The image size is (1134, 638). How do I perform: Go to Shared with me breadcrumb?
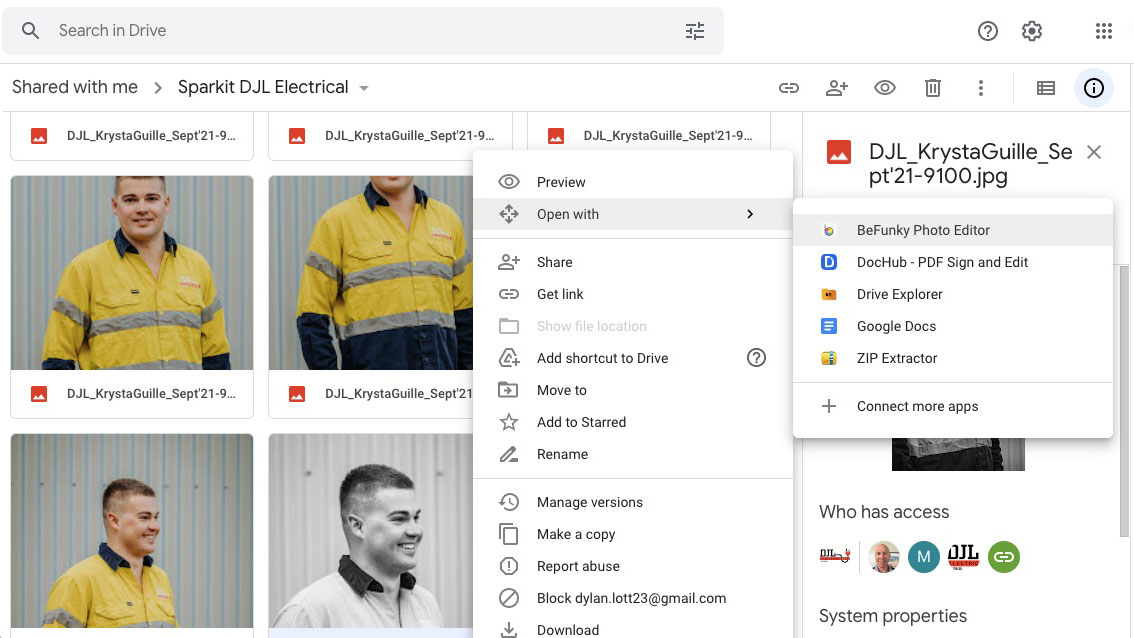74,88
